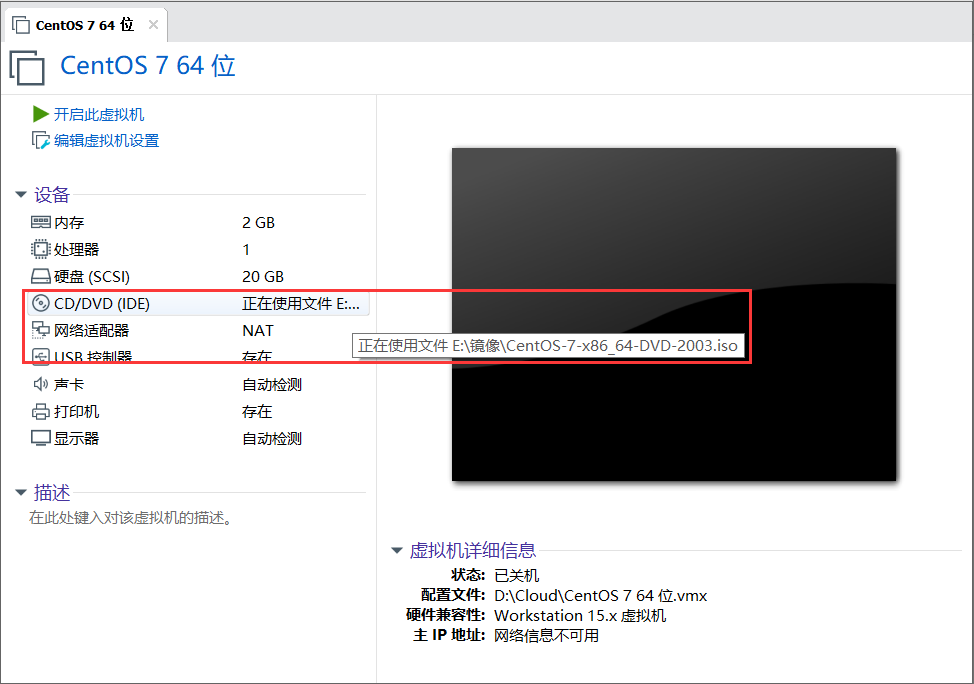
Task: Select the 网络适配器 device row
Action: (198, 331)
